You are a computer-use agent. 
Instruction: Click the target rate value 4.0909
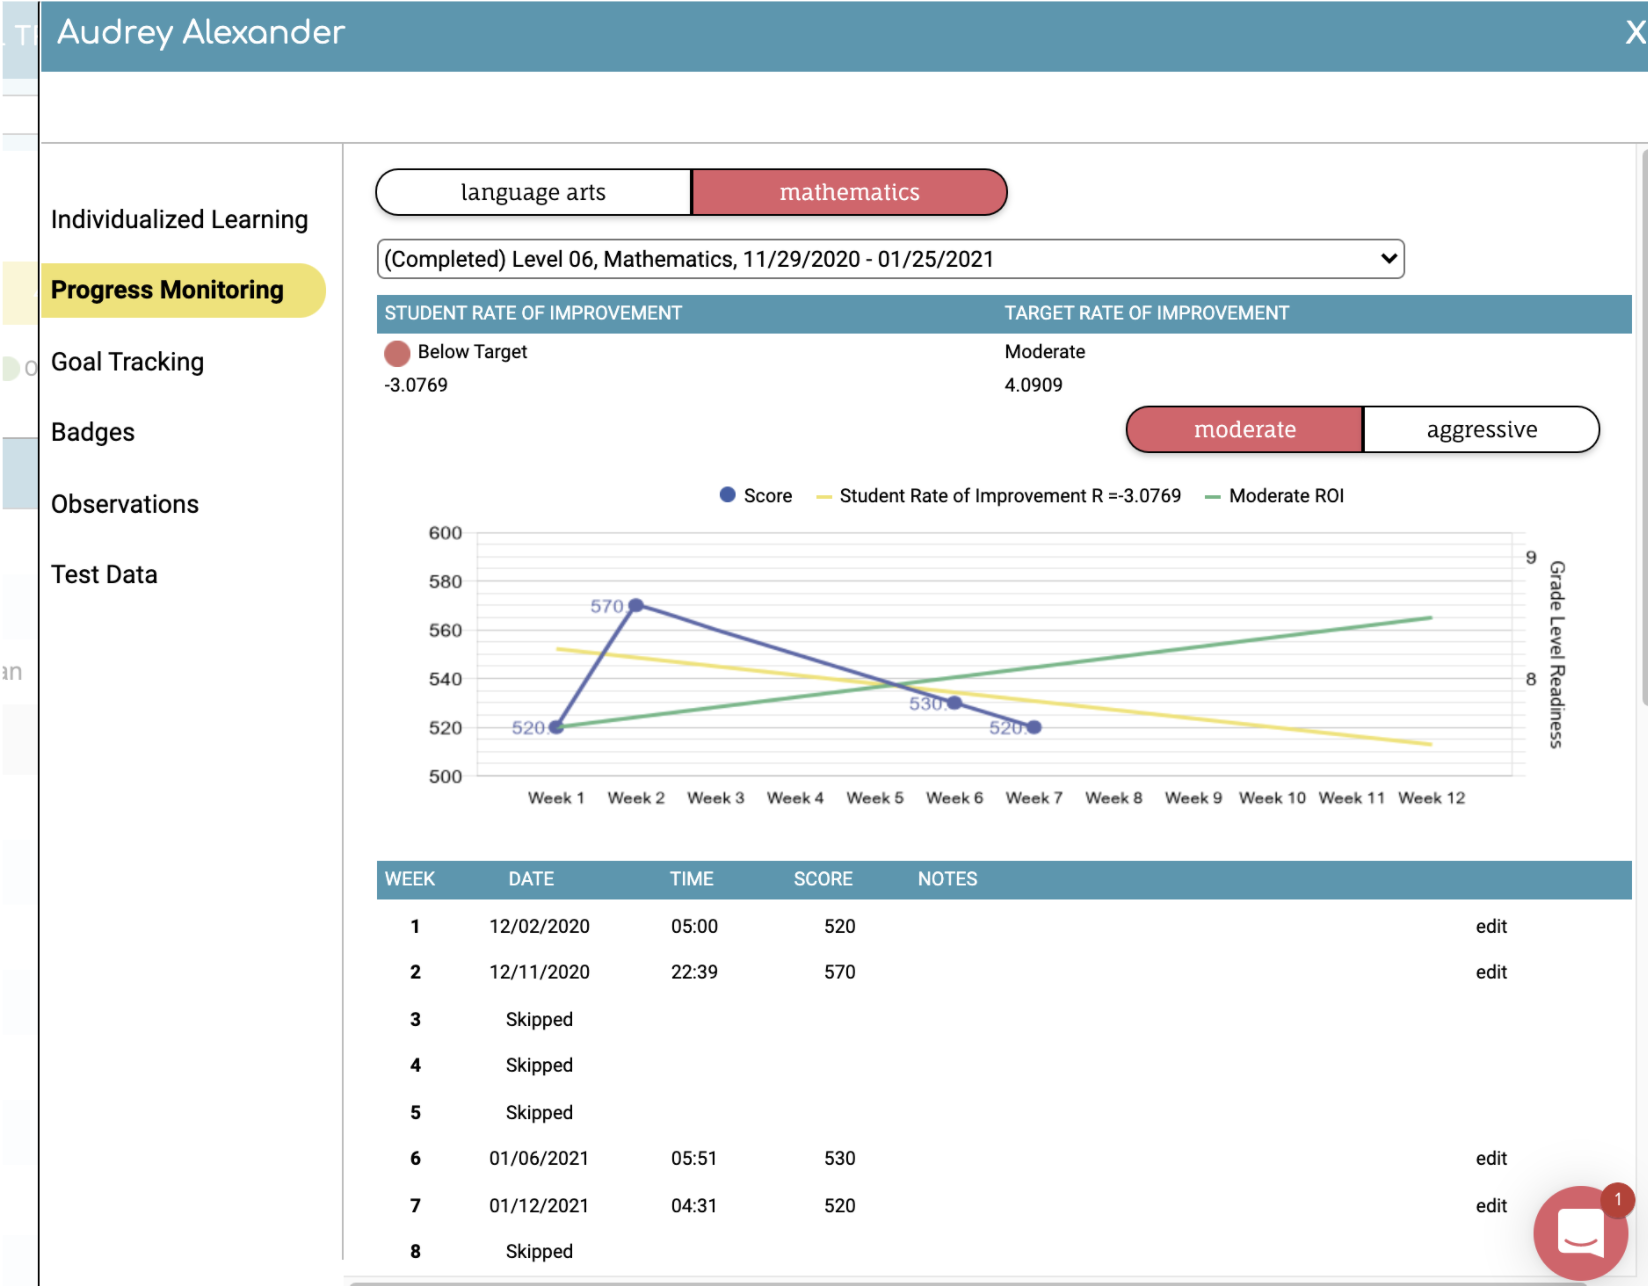[1034, 385]
